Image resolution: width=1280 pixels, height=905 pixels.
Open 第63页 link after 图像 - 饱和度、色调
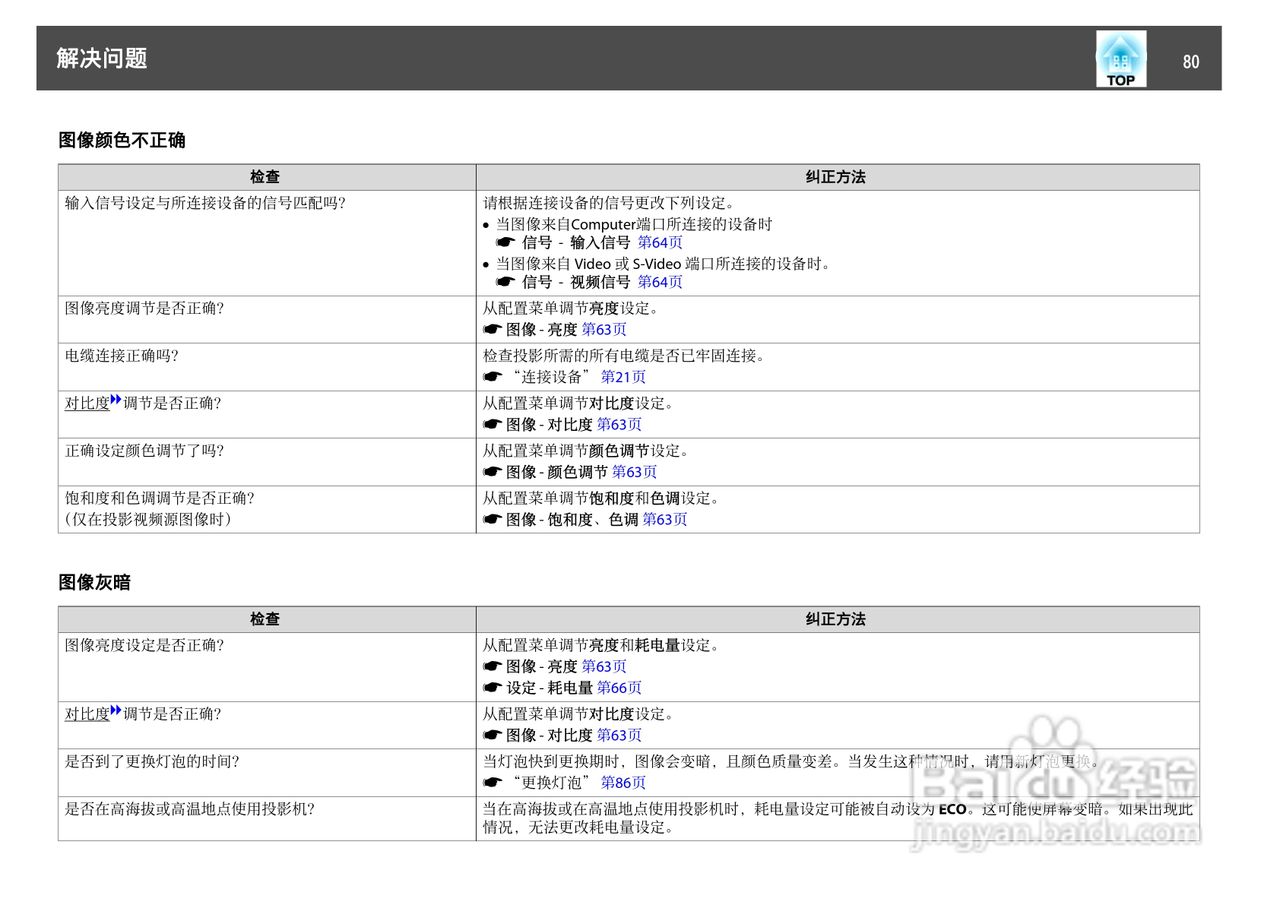tap(665, 519)
